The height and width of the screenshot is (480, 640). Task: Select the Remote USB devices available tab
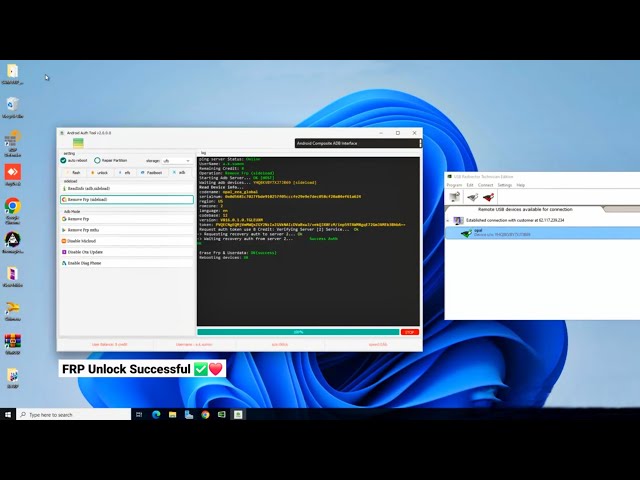point(525,209)
